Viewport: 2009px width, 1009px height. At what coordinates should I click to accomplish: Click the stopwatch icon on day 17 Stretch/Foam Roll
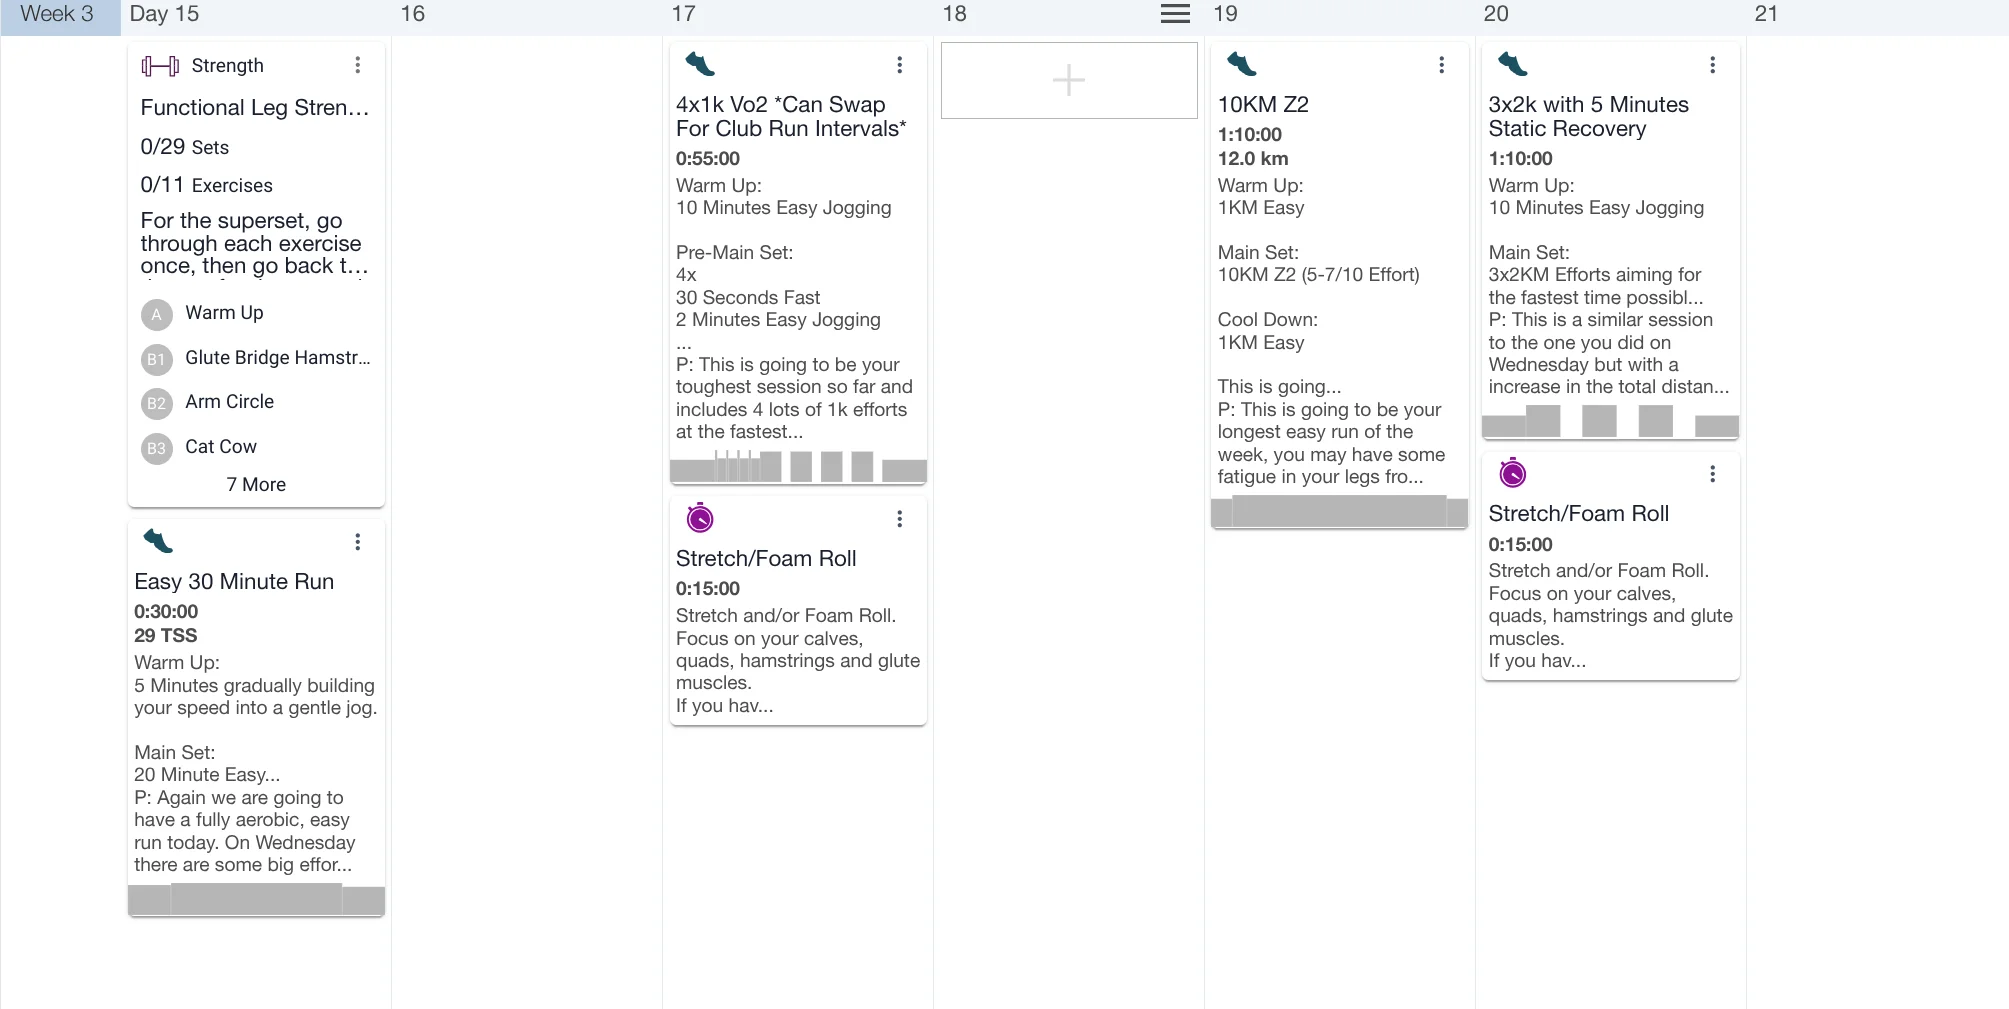tap(700, 518)
